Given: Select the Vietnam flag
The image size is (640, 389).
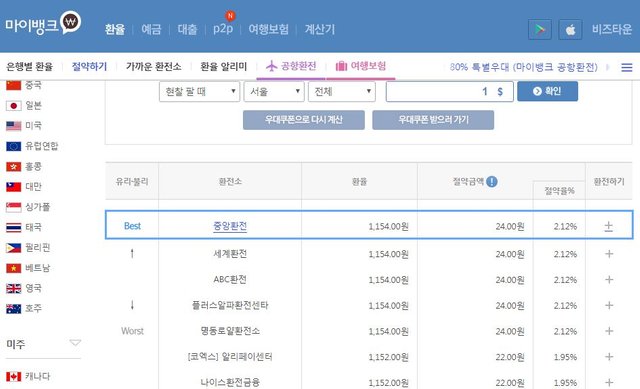Looking at the screenshot, I should pos(13,268).
